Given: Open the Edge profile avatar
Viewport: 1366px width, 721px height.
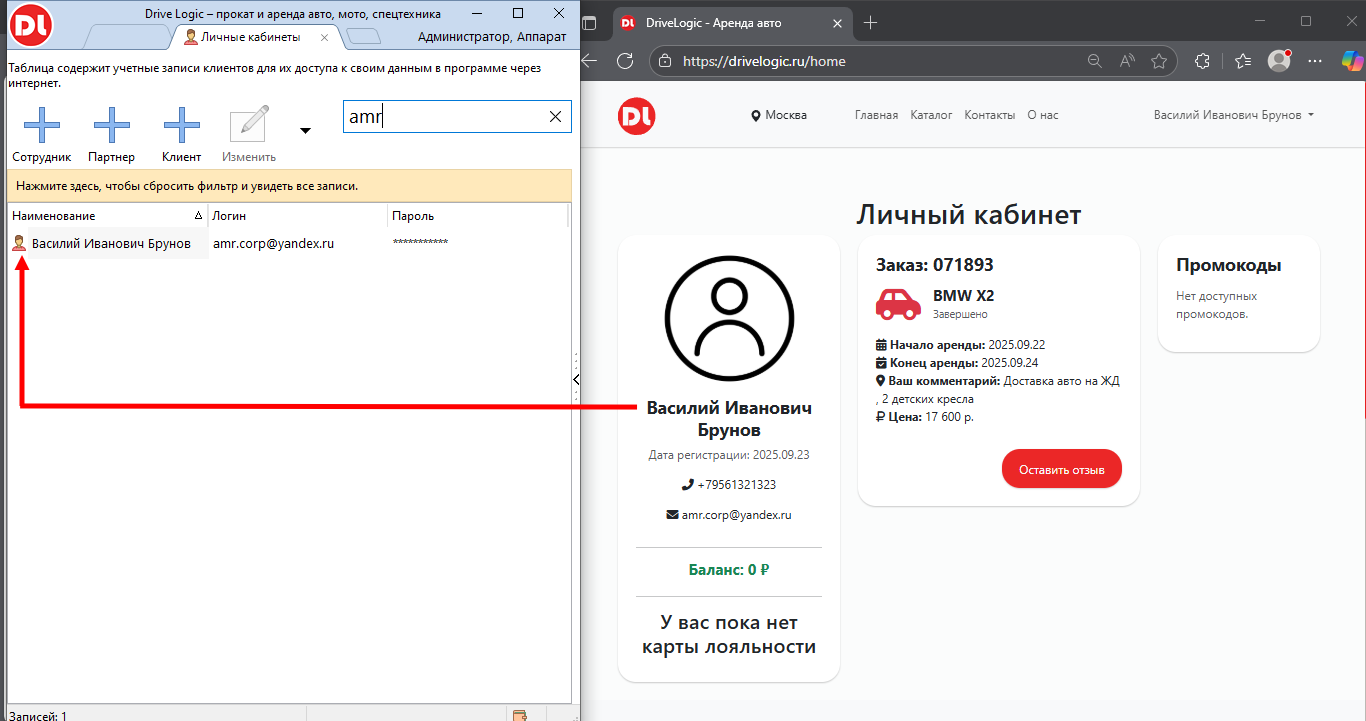Looking at the screenshot, I should click(1279, 61).
